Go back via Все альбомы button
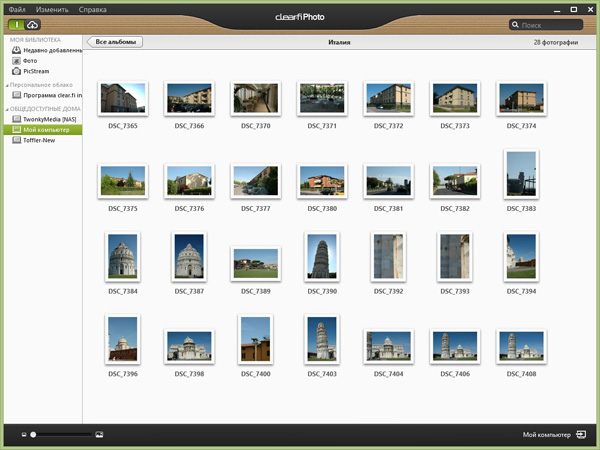The width and height of the screenshot is (600, 450). (116, 43)
